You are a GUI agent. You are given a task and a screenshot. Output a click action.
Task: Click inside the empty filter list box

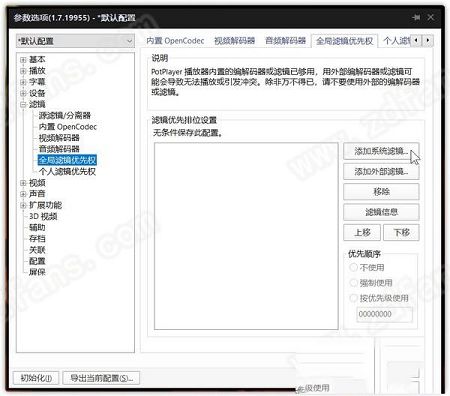(x=246, y=236)
